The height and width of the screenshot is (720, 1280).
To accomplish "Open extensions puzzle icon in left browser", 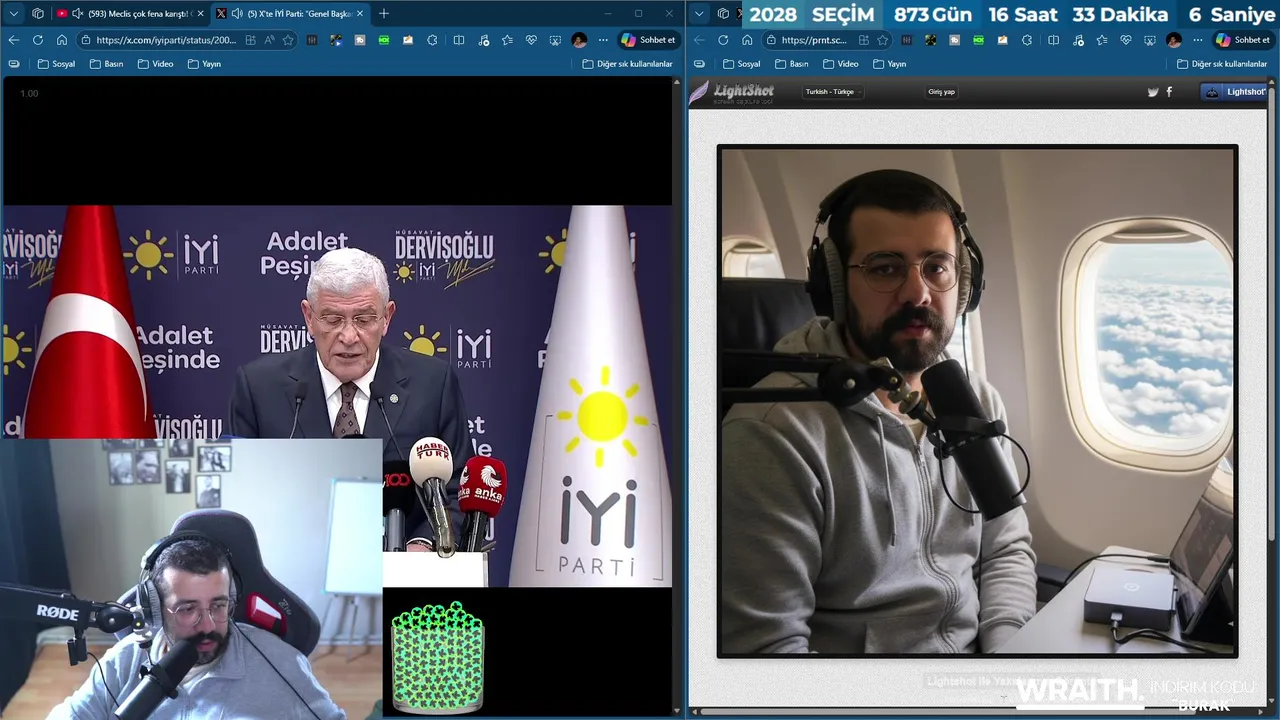I will tap(432, 40).
